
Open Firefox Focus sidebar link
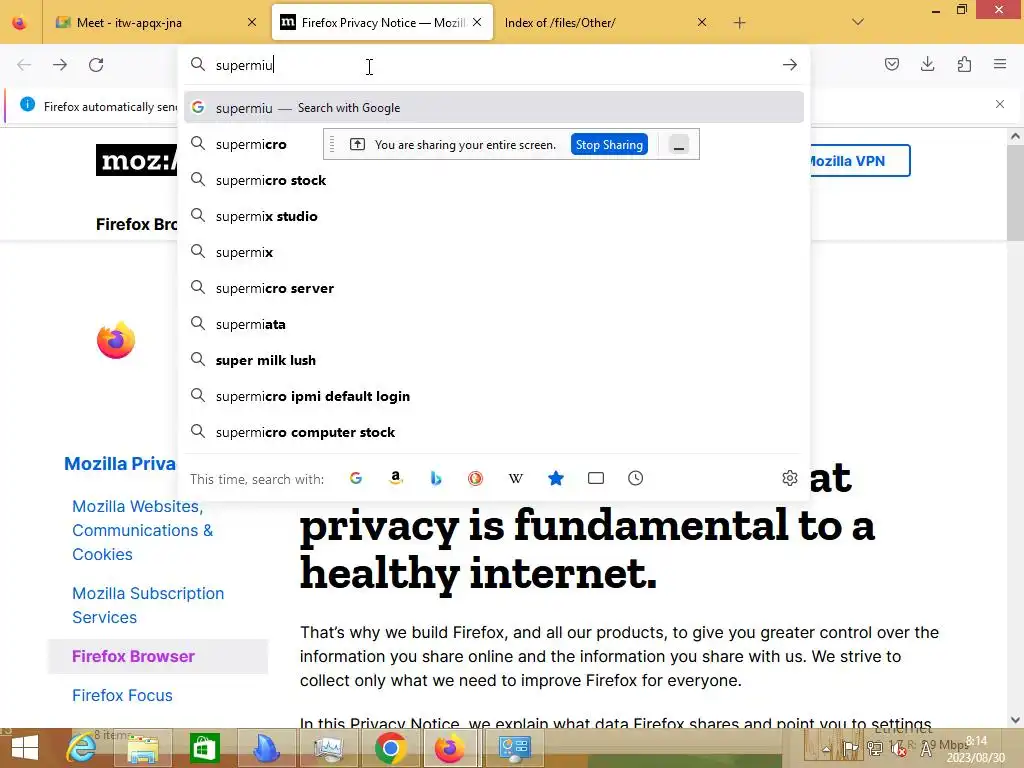click(122, 696)
